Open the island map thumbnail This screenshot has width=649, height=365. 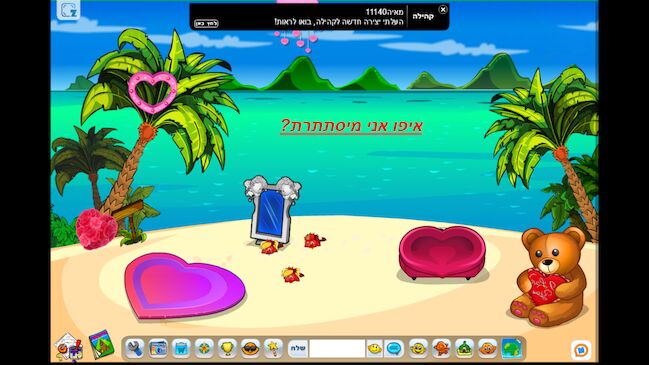[x=512, y=348]
